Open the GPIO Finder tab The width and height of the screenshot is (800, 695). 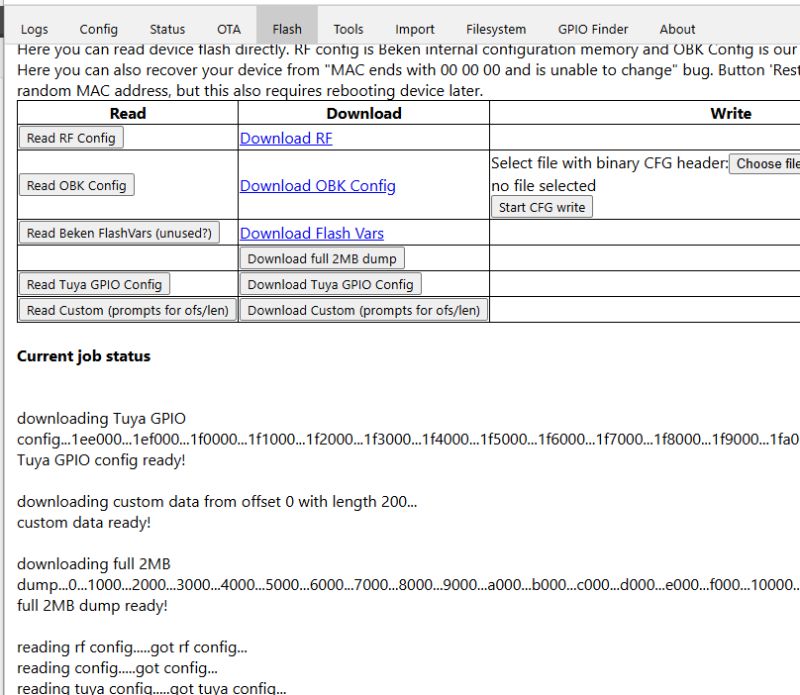[x=592, y=29]
